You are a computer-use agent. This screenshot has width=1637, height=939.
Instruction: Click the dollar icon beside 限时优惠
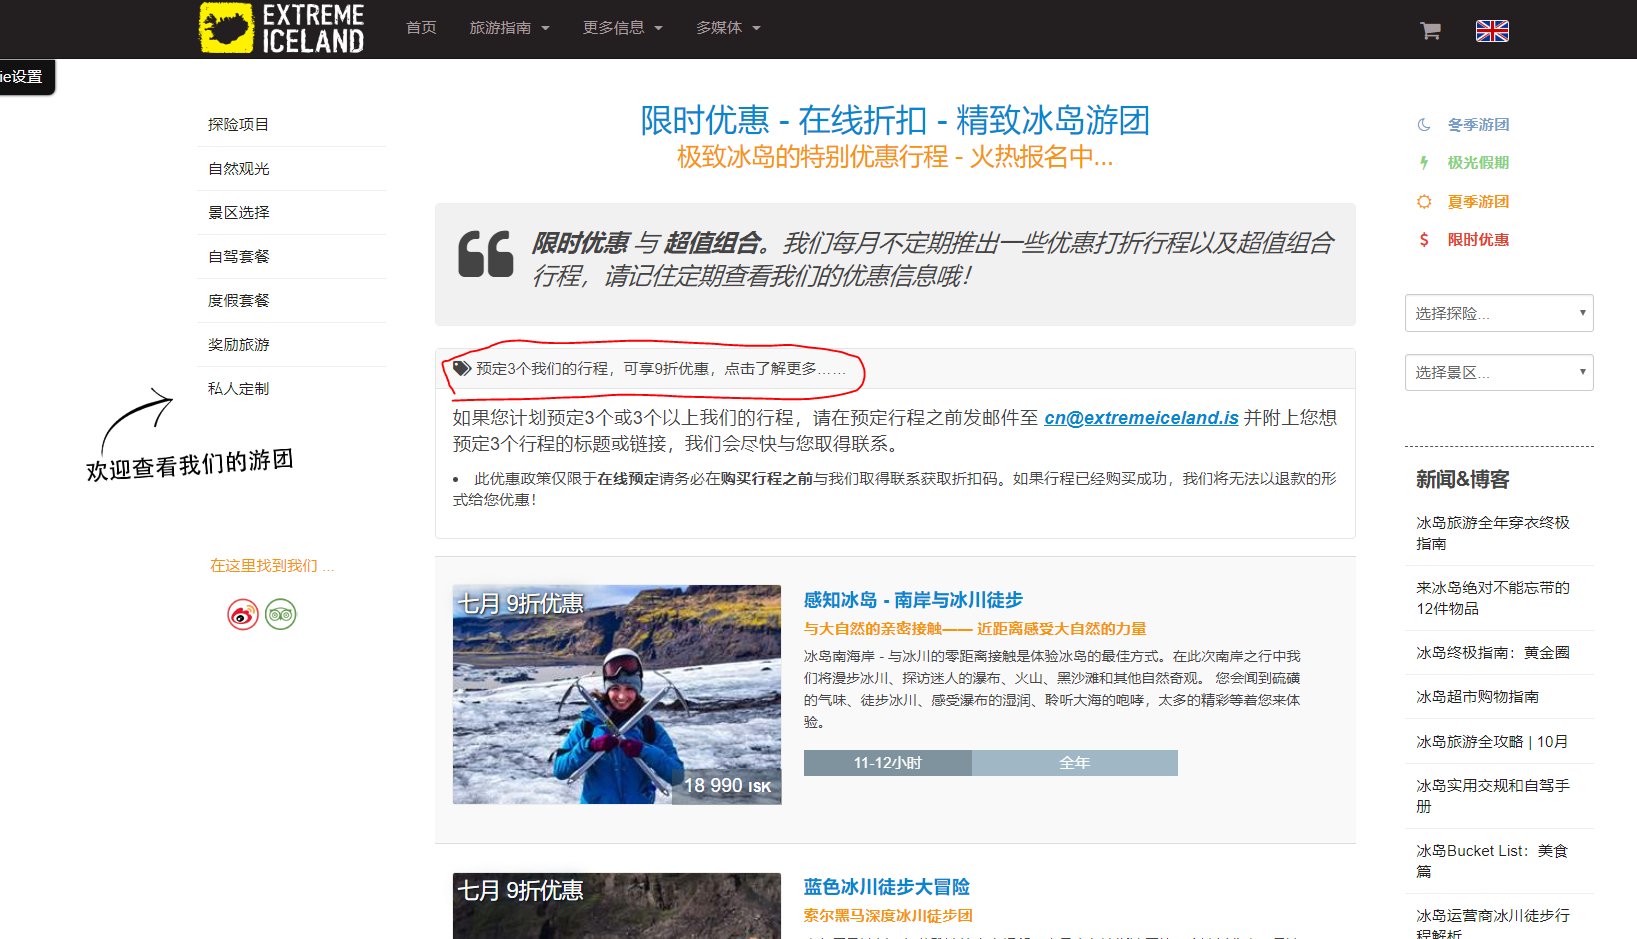1424,240
